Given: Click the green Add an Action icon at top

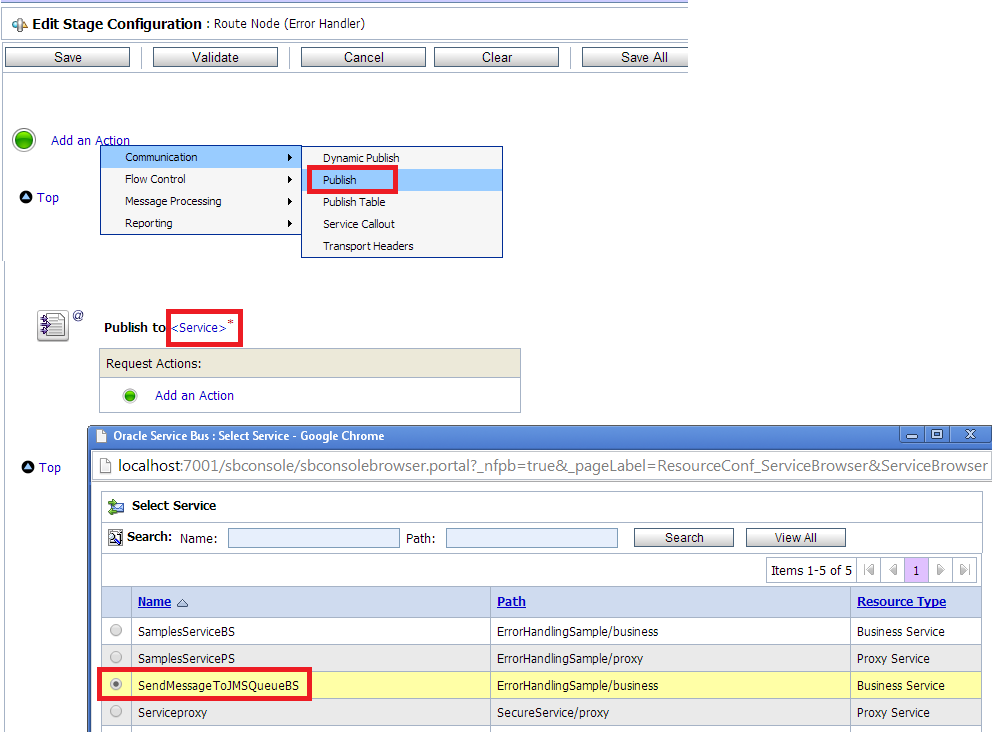Looking at the screenshot, I should [x=24, y=139].
